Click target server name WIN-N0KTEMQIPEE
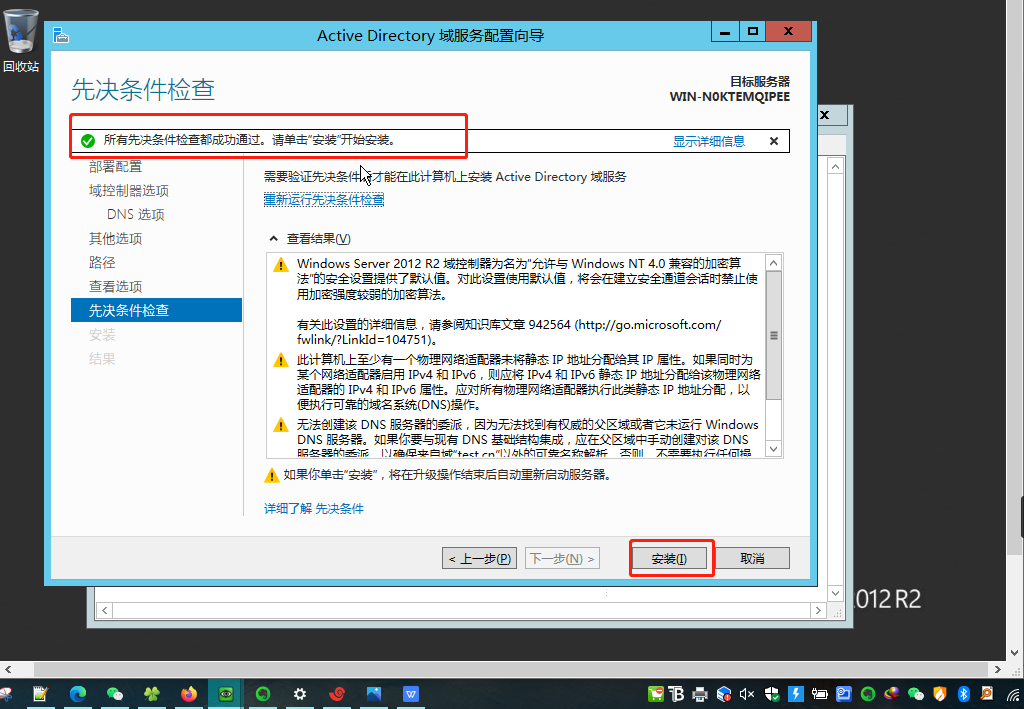Image resolution: width=1024 pixels, height=709 pixels. pyautogui.click(x=729, y=97)
